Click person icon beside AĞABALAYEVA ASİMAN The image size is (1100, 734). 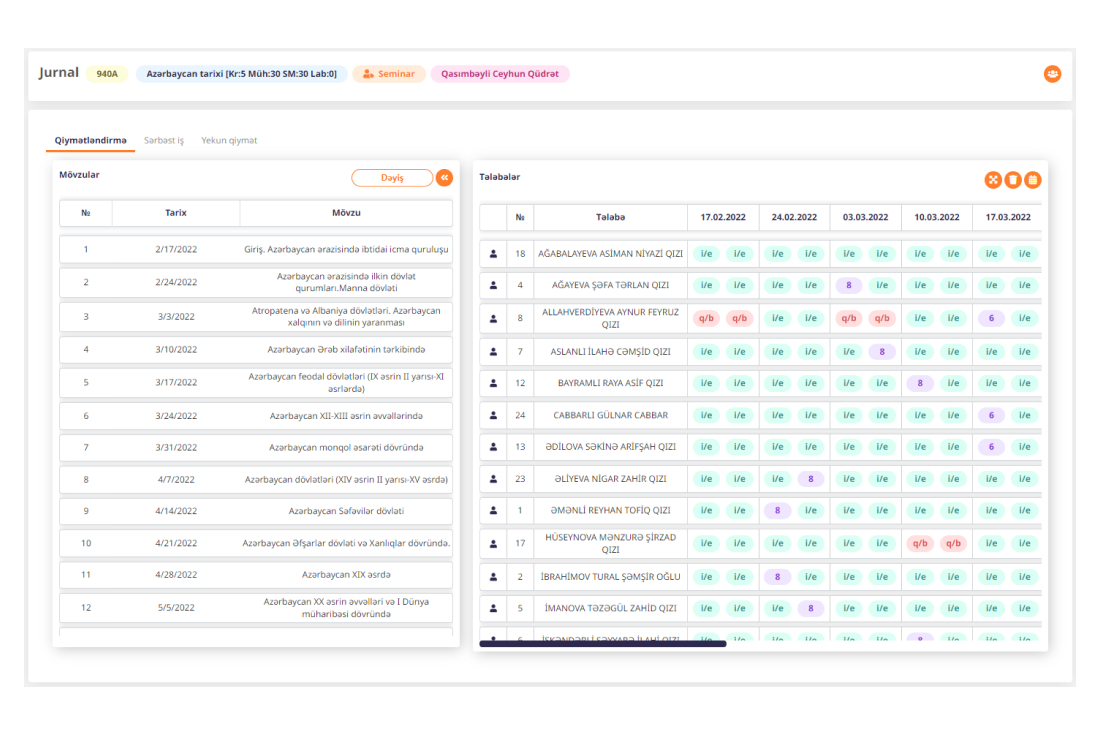tap(493, 254)
